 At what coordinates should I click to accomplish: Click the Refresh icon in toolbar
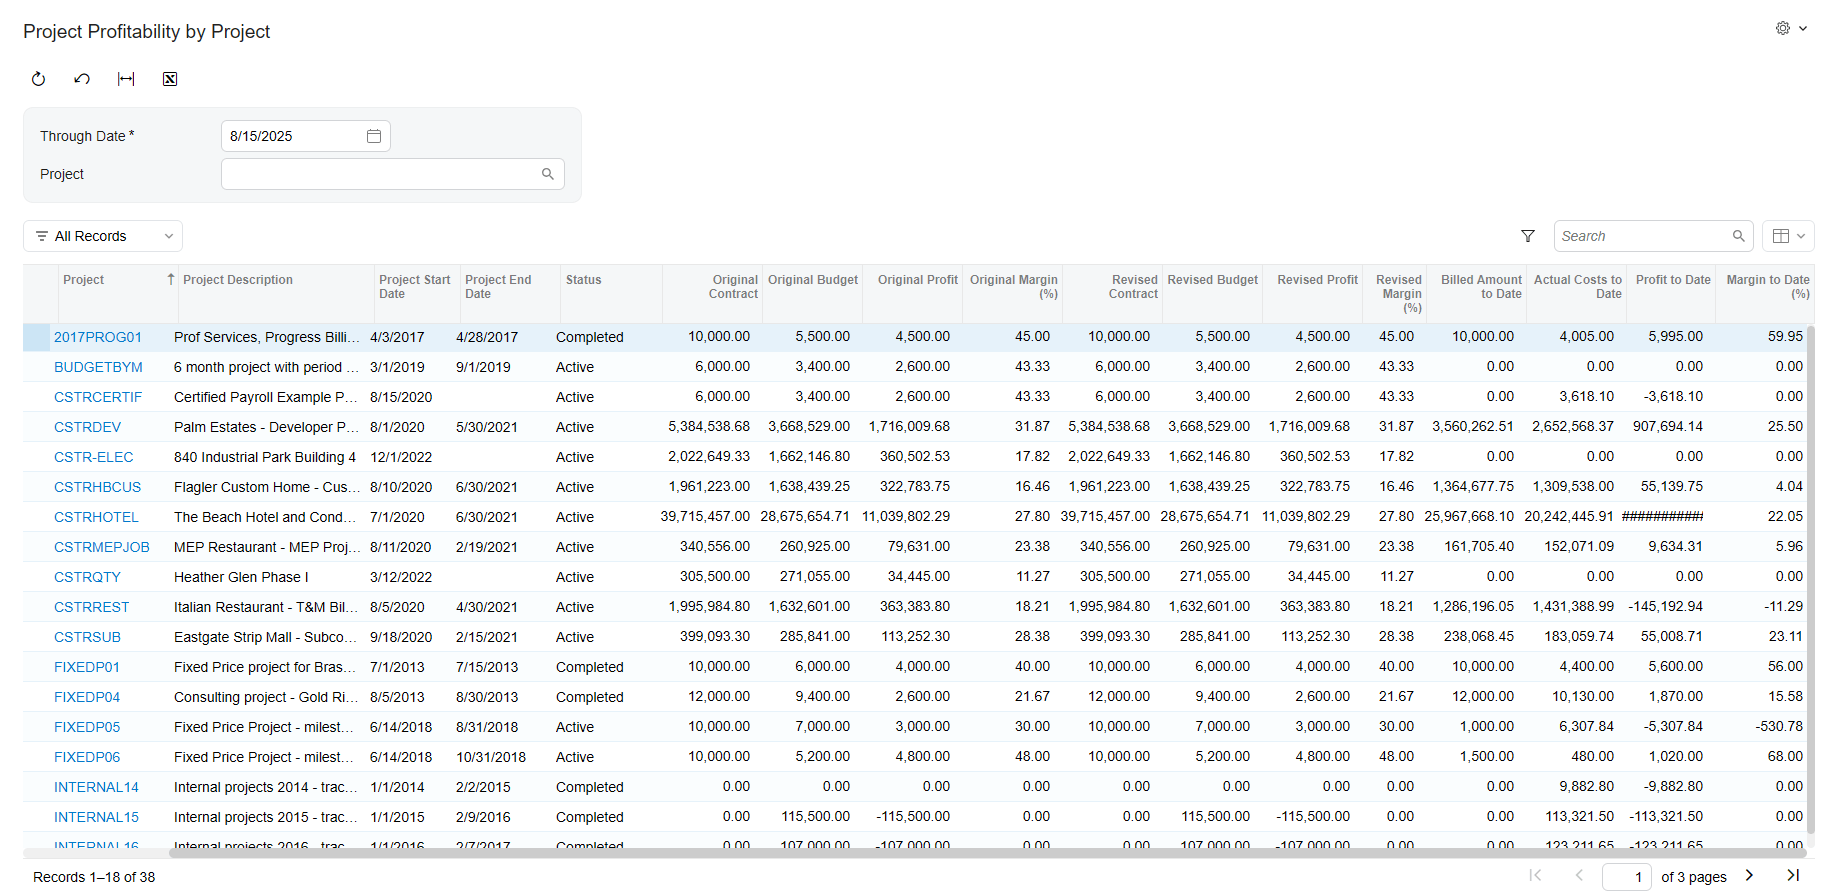tap(38, 79)
